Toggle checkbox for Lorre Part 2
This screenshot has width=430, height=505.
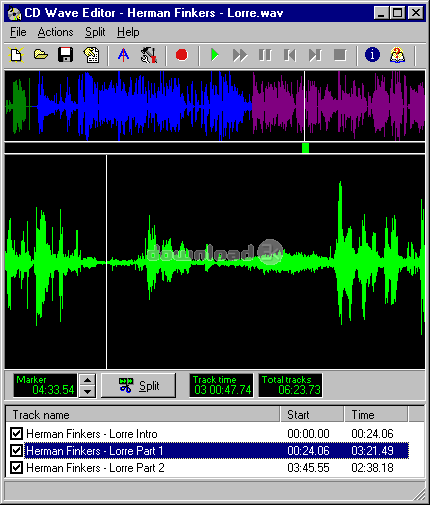click(x=16, y=468)
